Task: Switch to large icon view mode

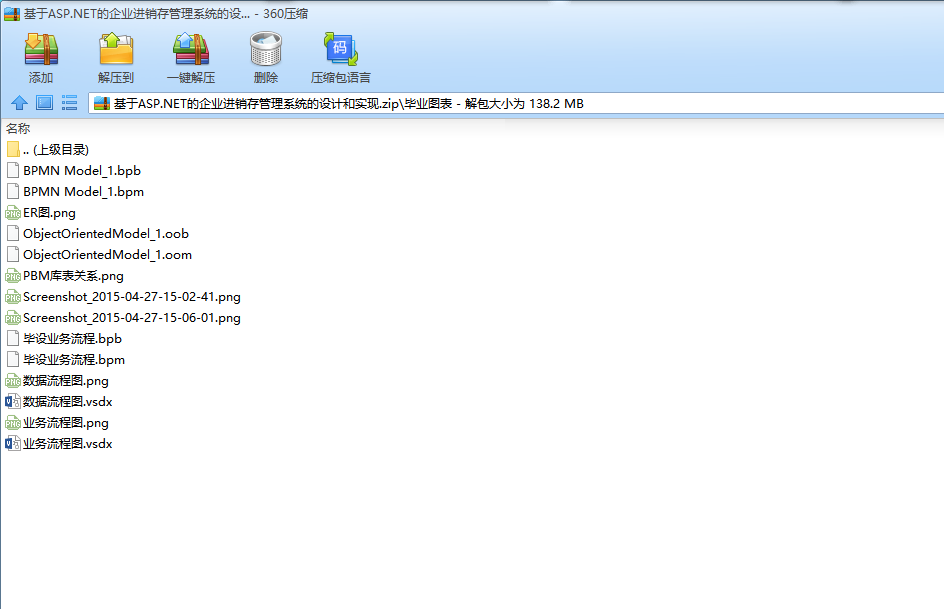Action: (45, 103)
